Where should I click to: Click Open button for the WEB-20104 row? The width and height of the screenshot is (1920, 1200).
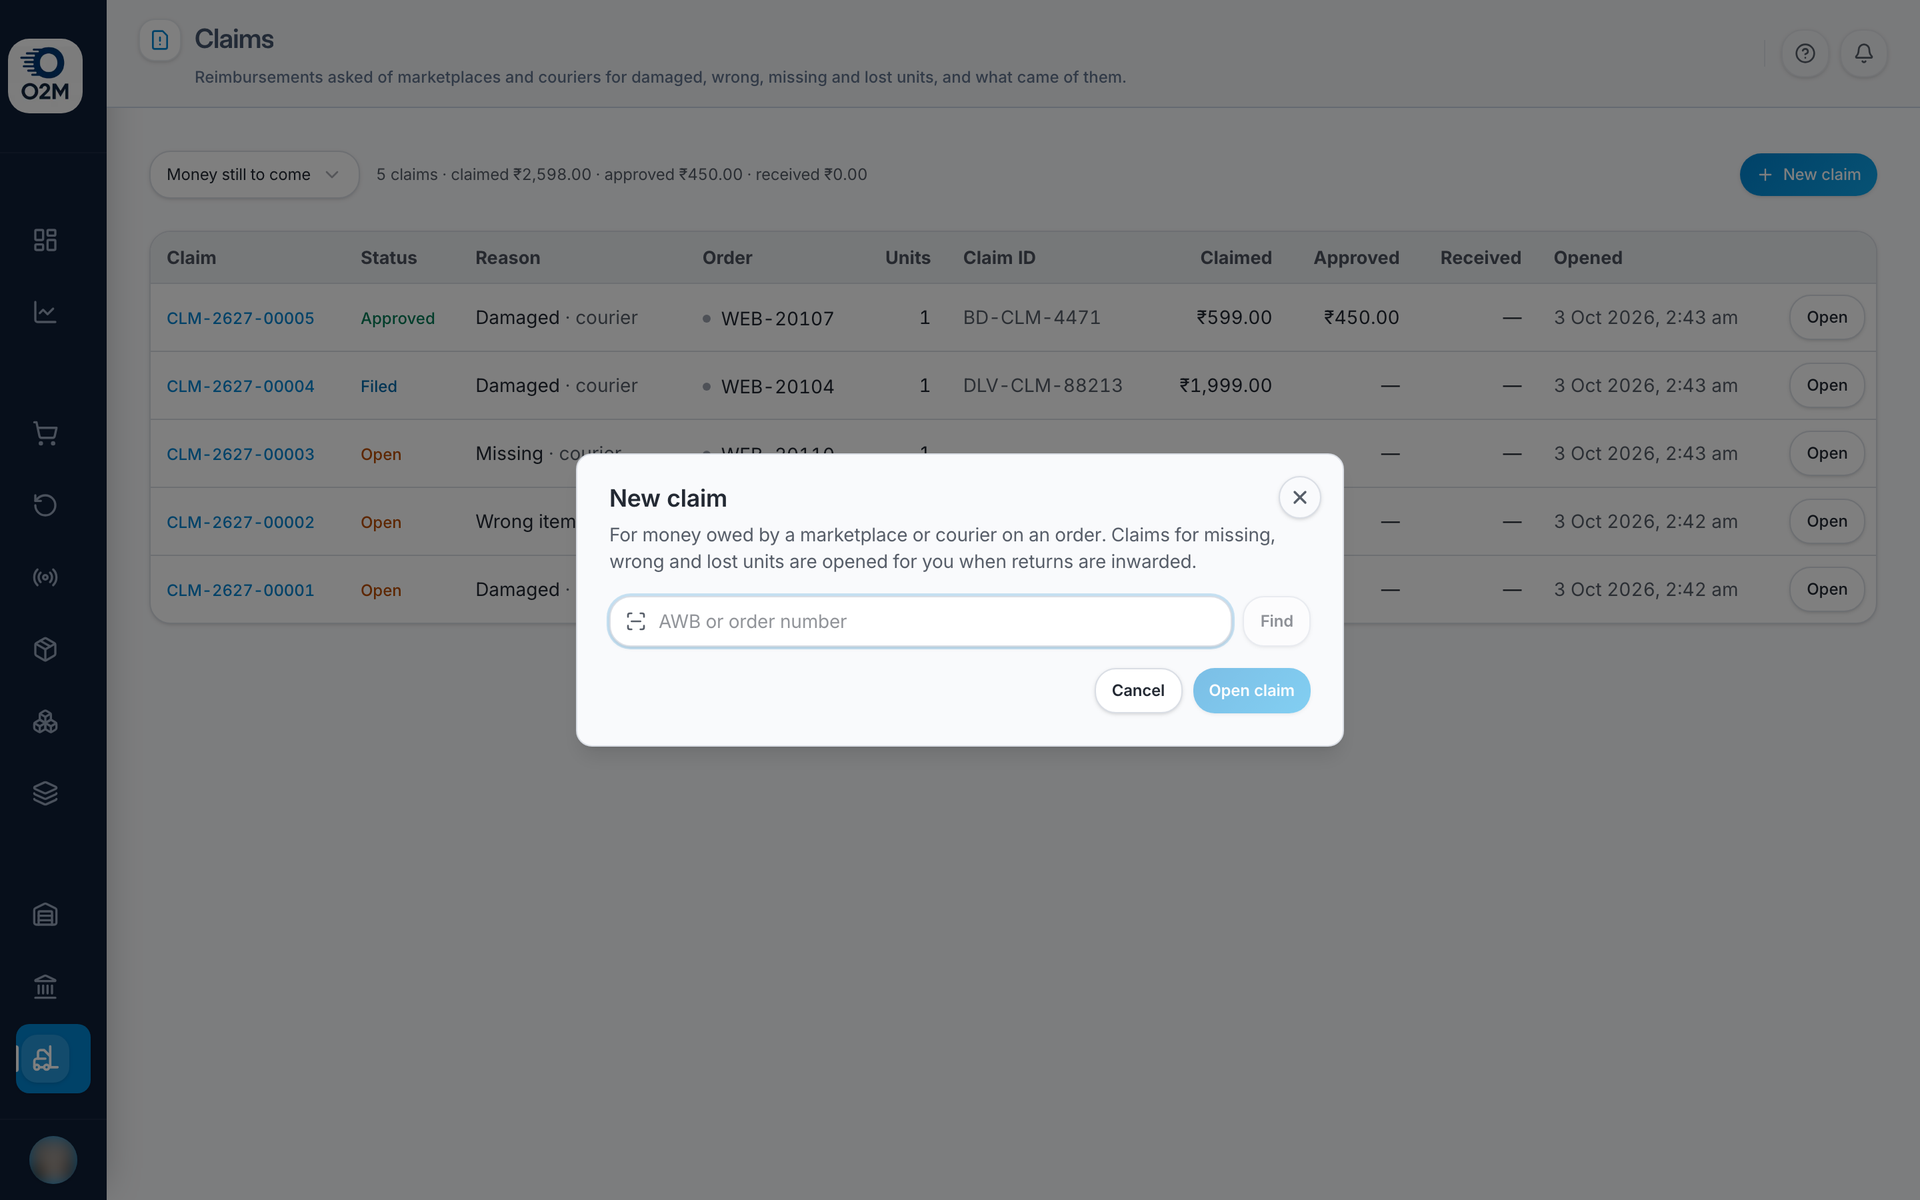[1826, 386]
